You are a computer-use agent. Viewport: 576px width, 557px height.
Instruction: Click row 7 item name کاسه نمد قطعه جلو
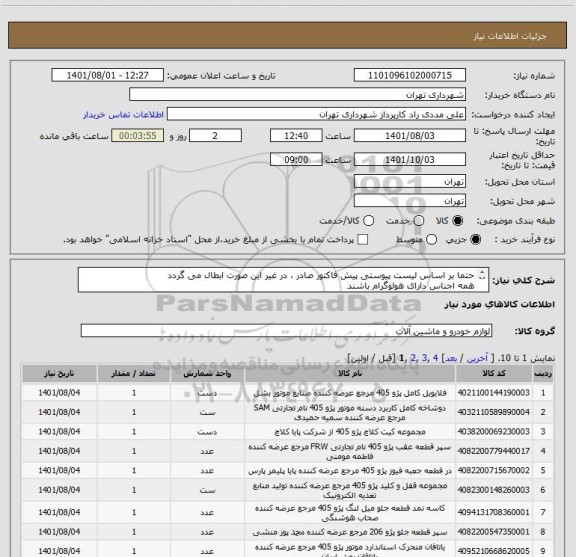(x=350, y=513)
